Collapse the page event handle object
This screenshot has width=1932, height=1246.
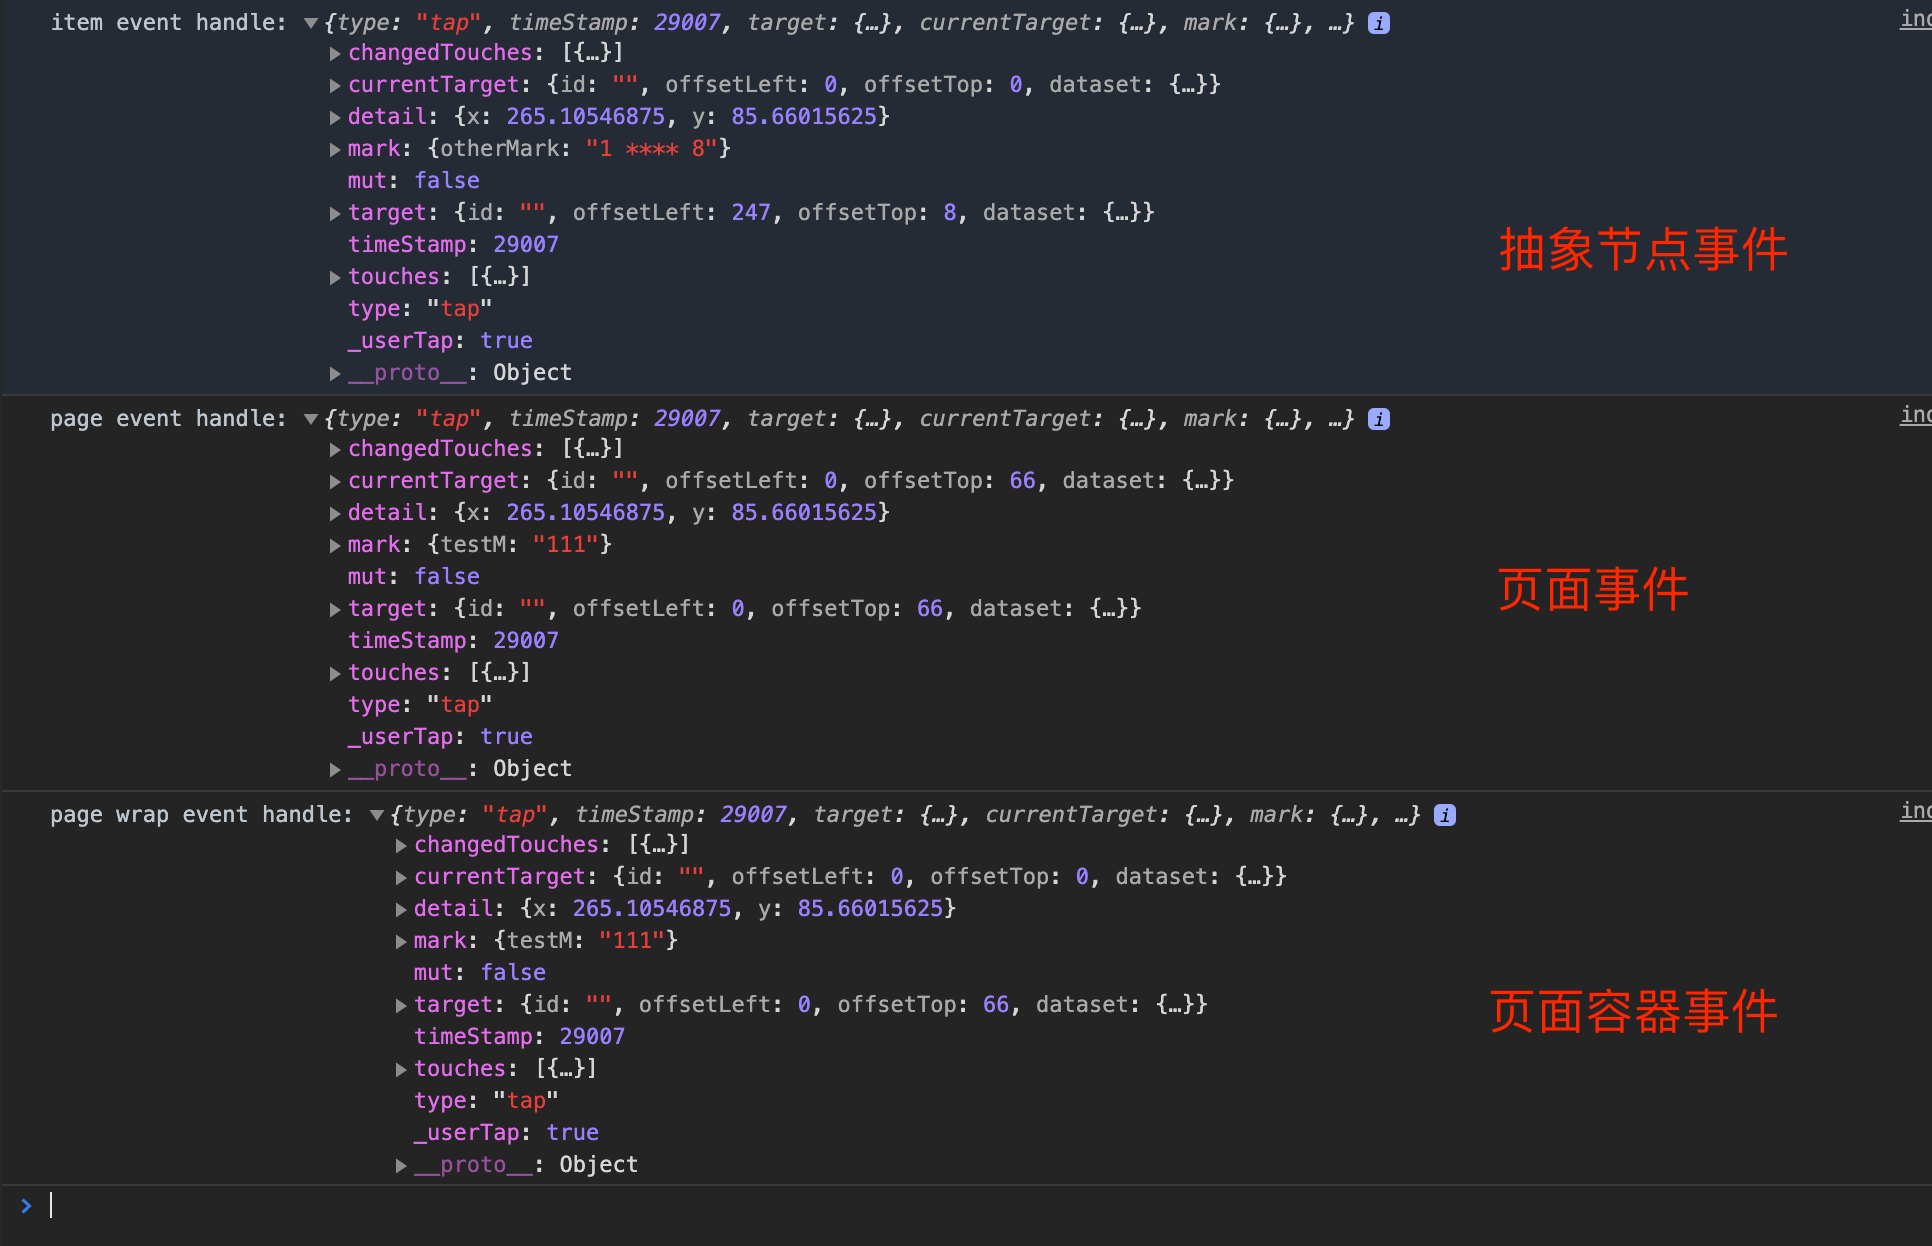pyautogui.click(x=311, y=419)
